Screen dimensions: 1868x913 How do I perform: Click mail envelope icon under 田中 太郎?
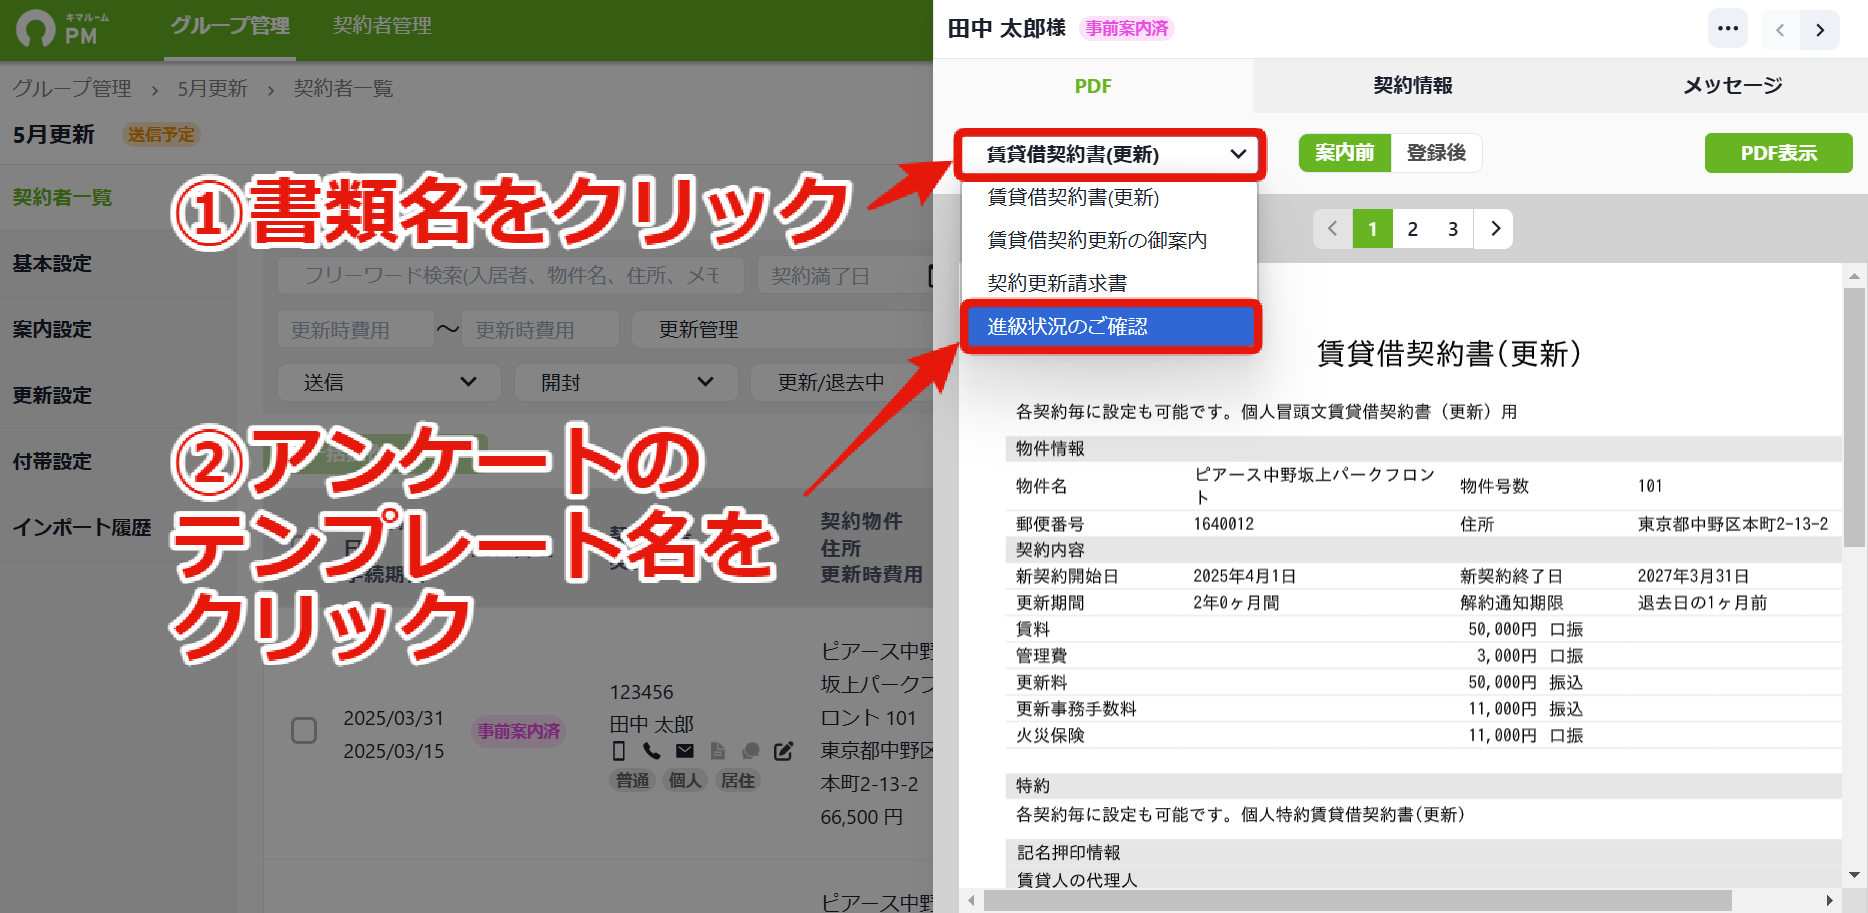point(685,751)
